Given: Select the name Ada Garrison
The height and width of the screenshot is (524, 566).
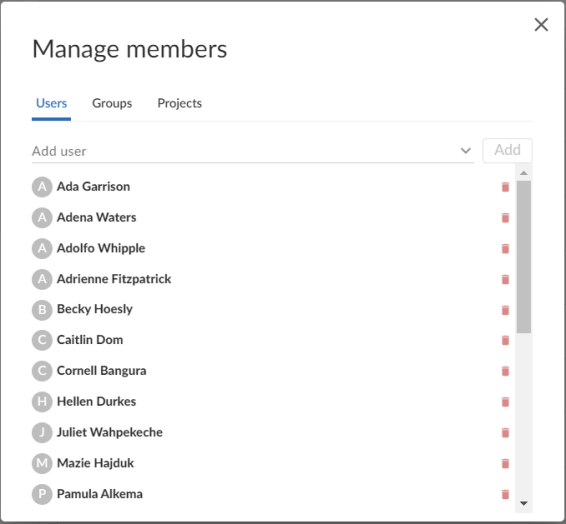Looking at the screenshot, I should click(93, 187).
